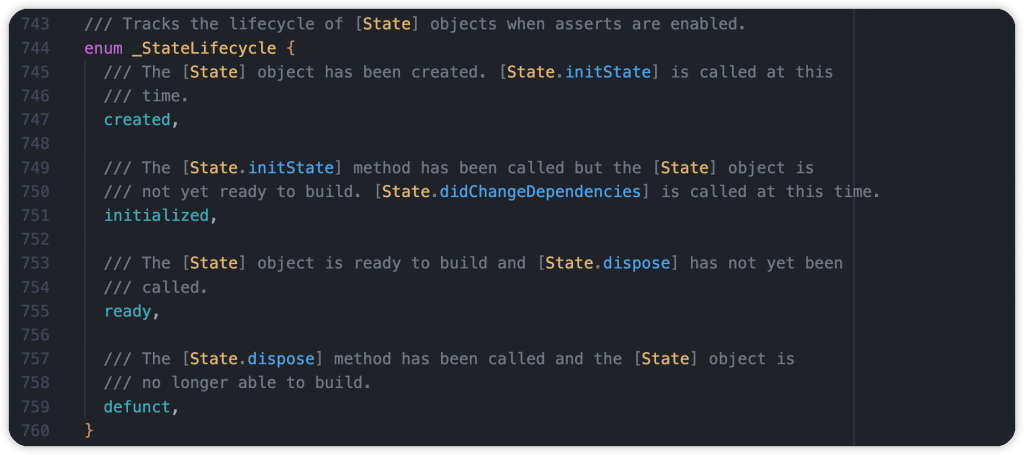Screen dimensions: 1024x455
Task: Click the text 'no longer able to build'
Action: click(252, 383)
